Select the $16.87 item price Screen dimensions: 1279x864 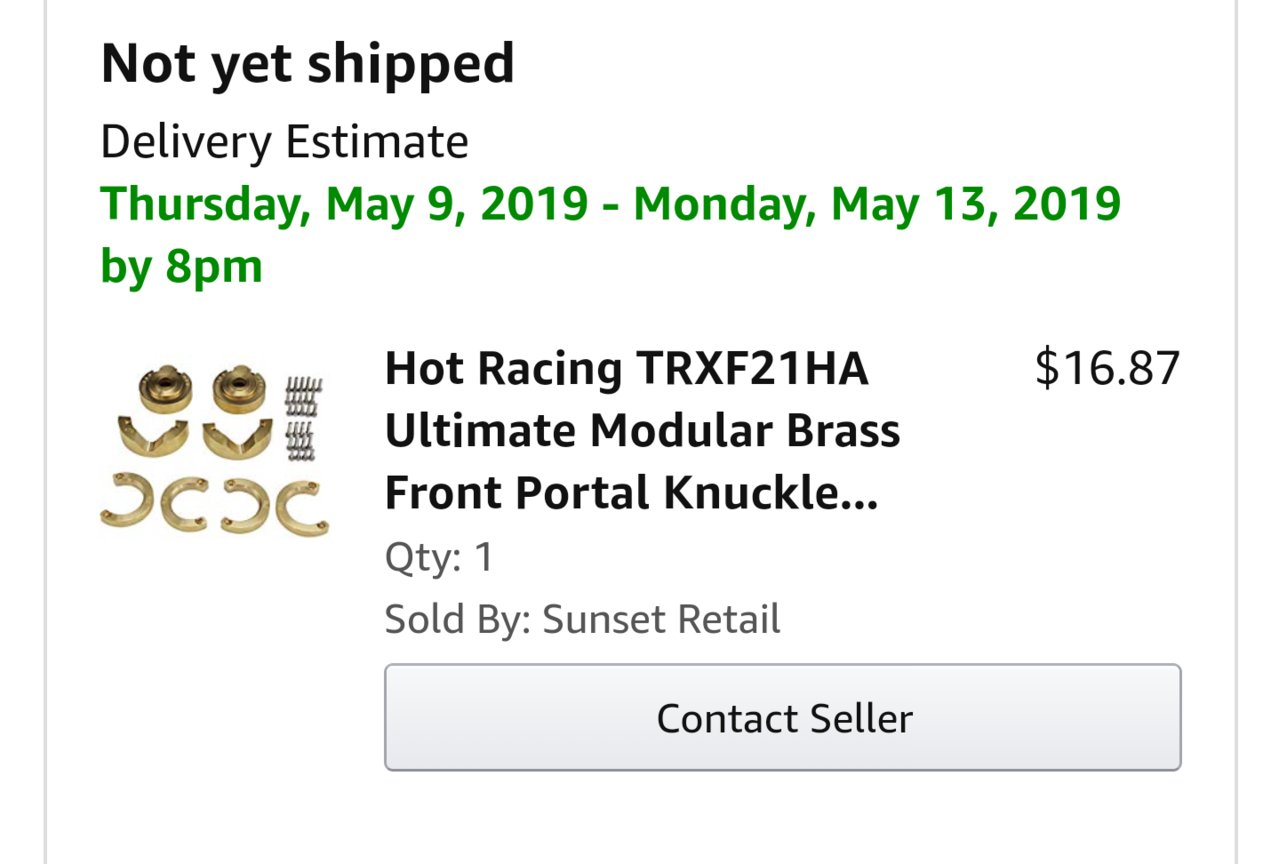tap(1107, 368)
